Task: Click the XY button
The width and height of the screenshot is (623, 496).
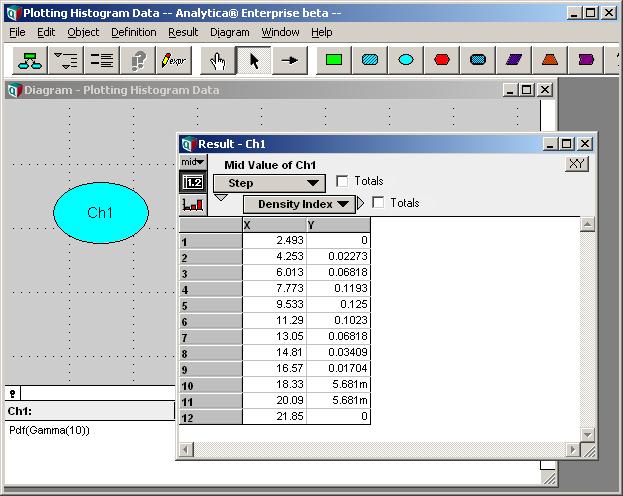Action: pyautogui.click(x=577, y=164)
